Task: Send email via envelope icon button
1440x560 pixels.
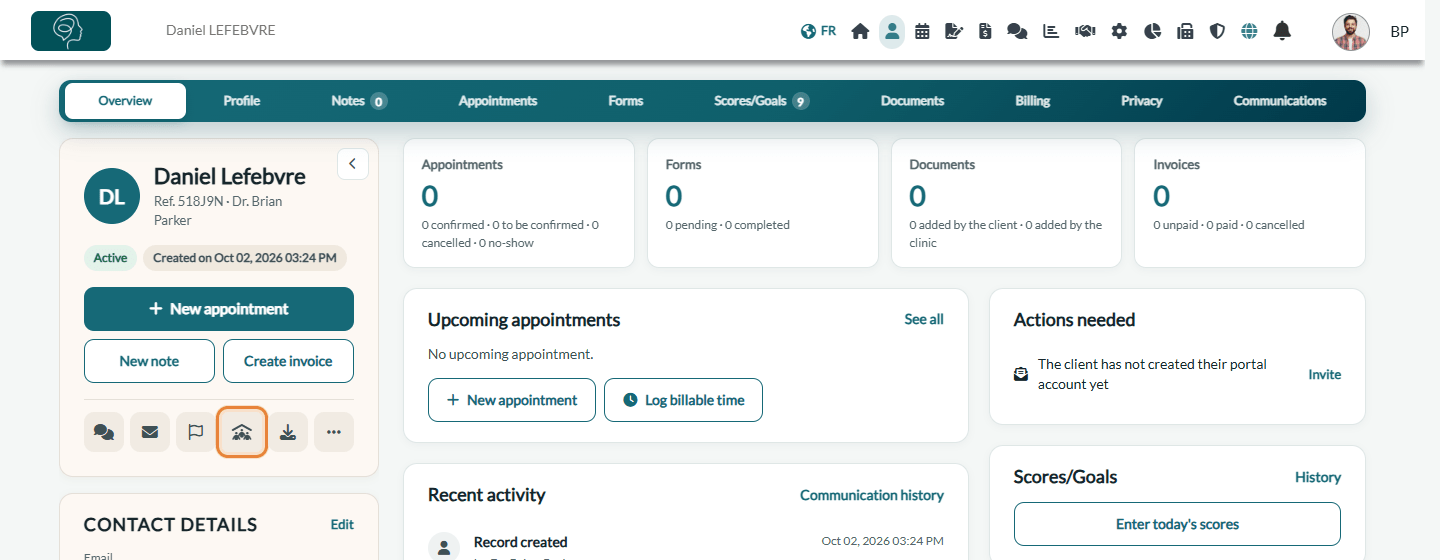Action: tap(150, 432)
